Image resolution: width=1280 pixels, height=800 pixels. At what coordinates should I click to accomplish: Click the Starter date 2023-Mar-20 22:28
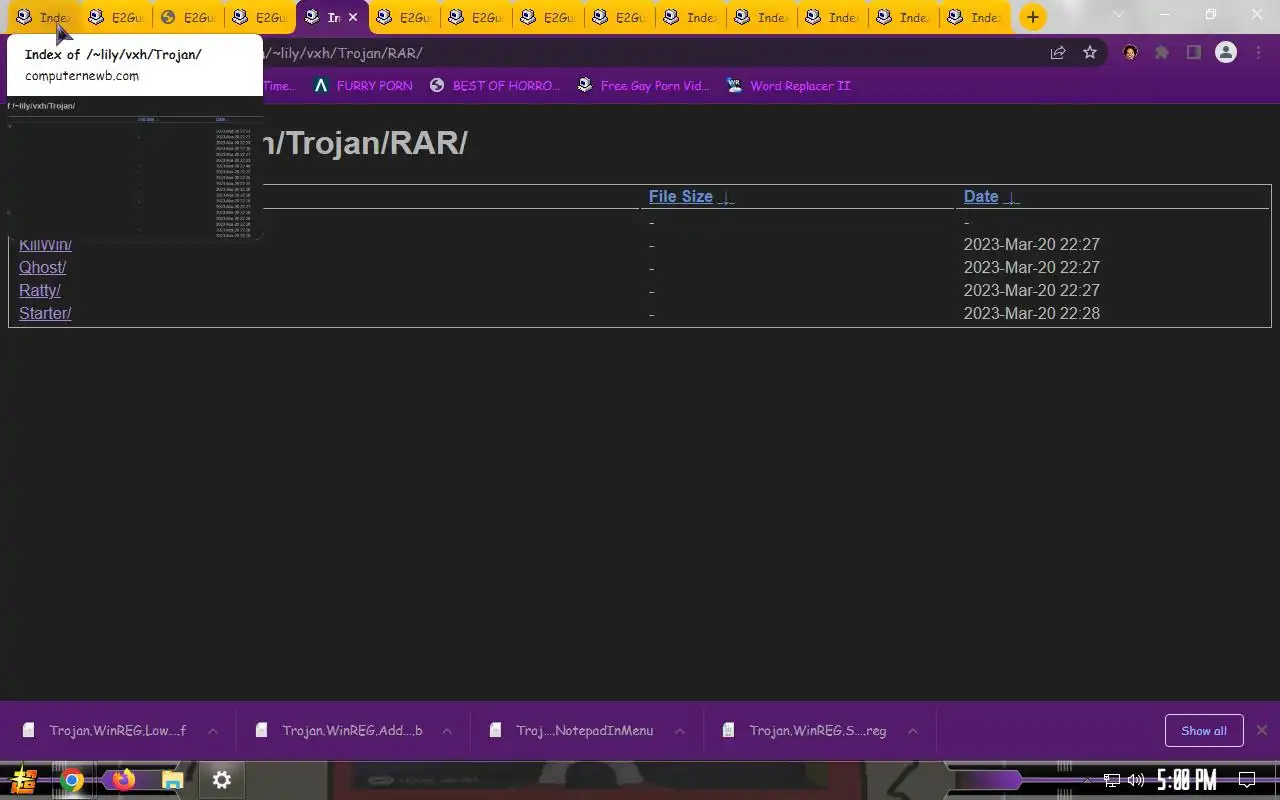coord(1032,314)
